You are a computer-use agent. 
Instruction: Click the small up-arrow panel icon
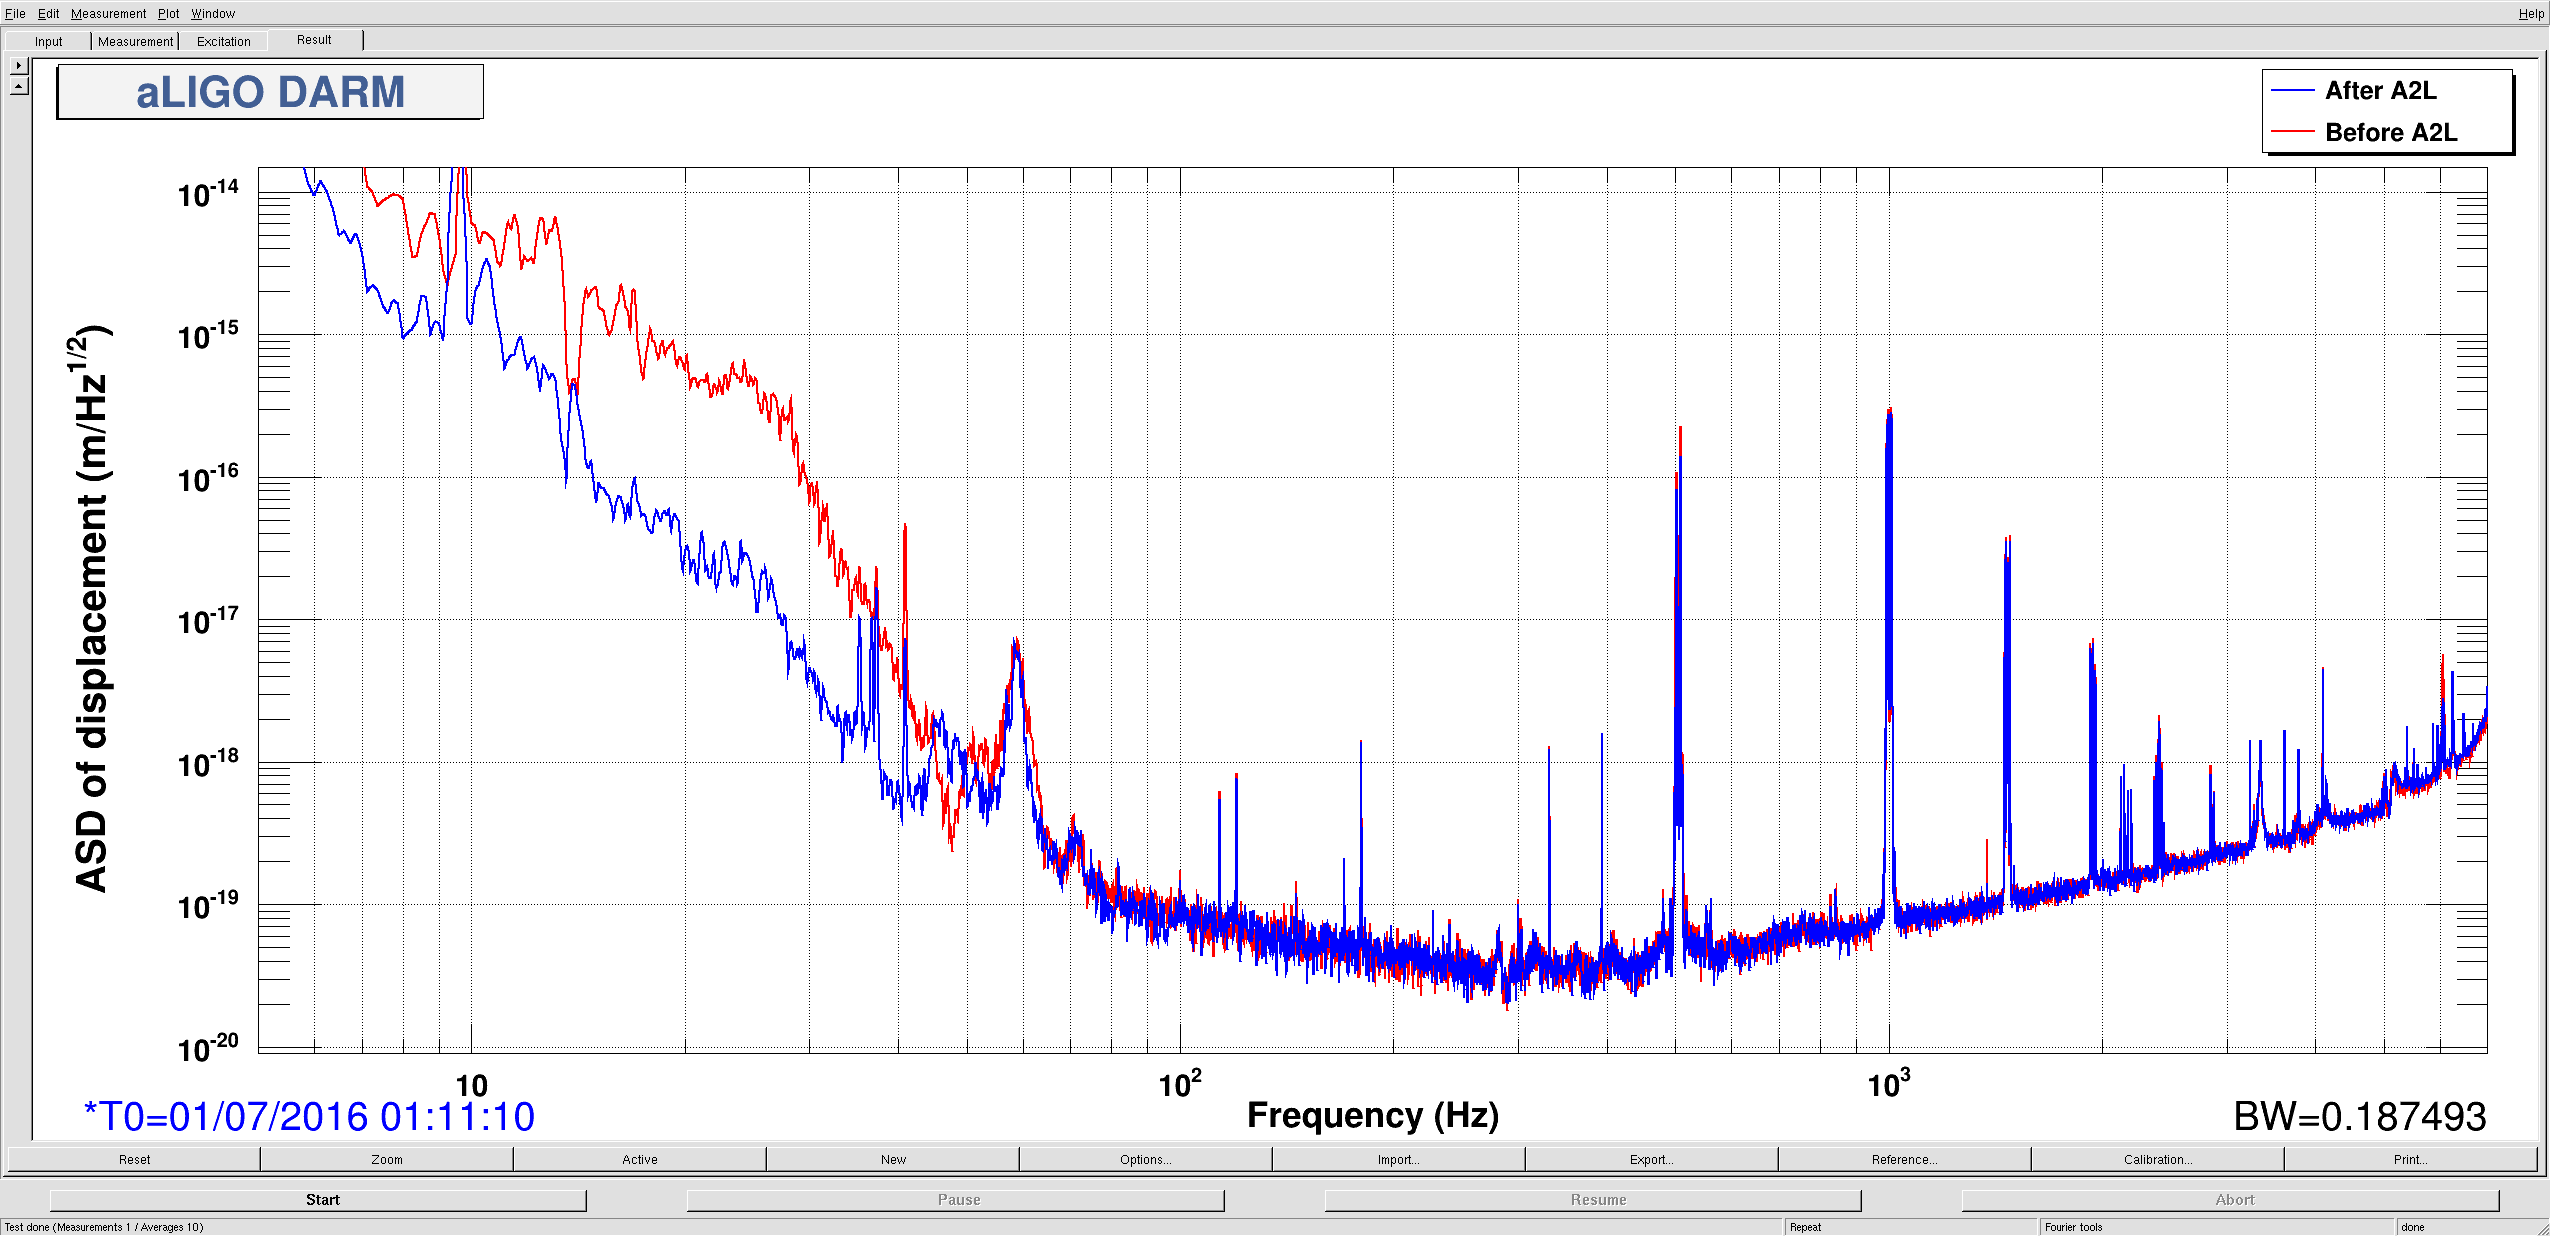coord(18,86)
